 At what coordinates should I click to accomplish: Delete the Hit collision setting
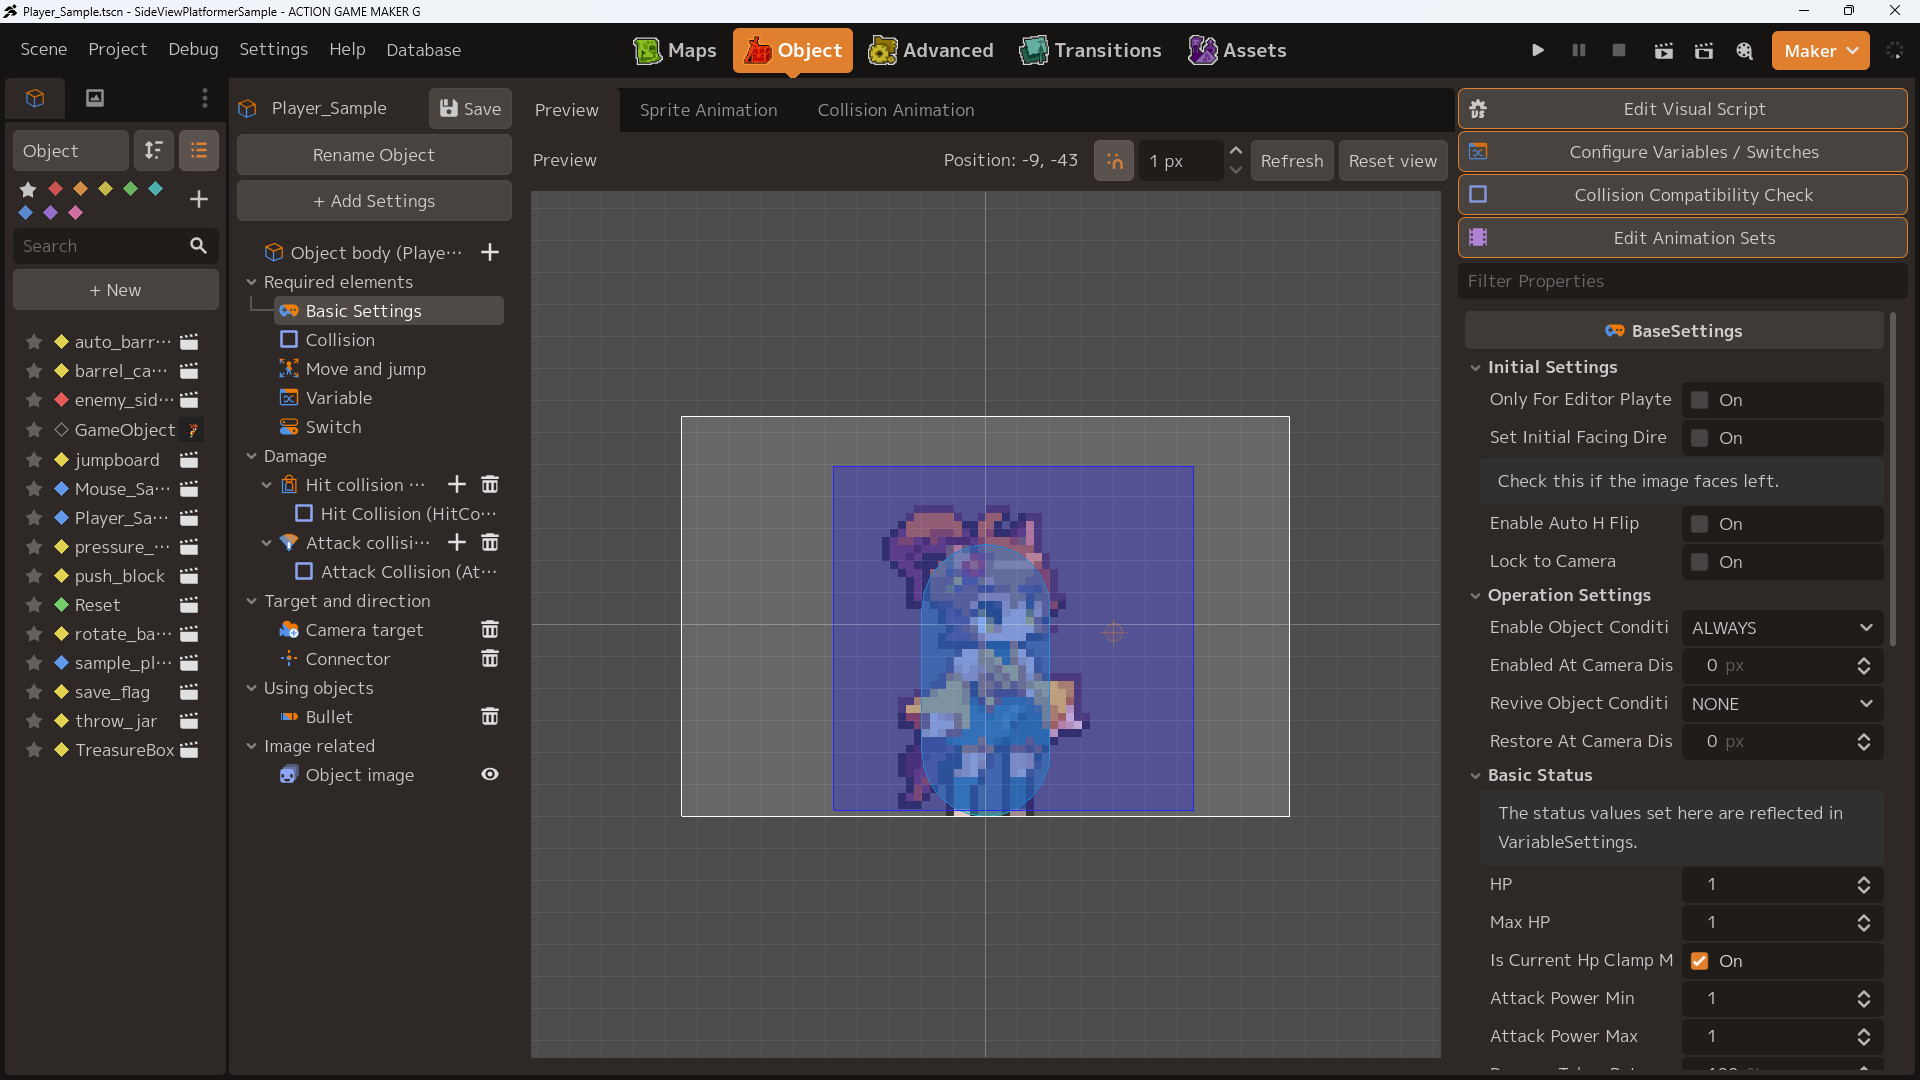click(490, 484)
